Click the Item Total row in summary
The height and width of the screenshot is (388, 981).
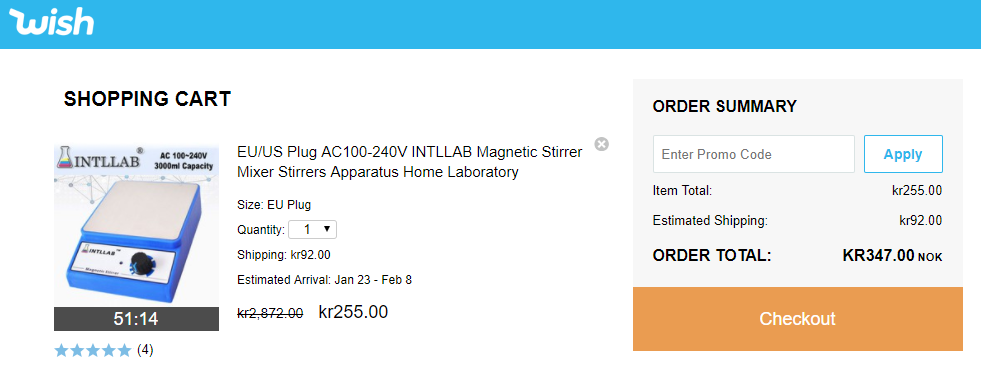tap(798, 190)
